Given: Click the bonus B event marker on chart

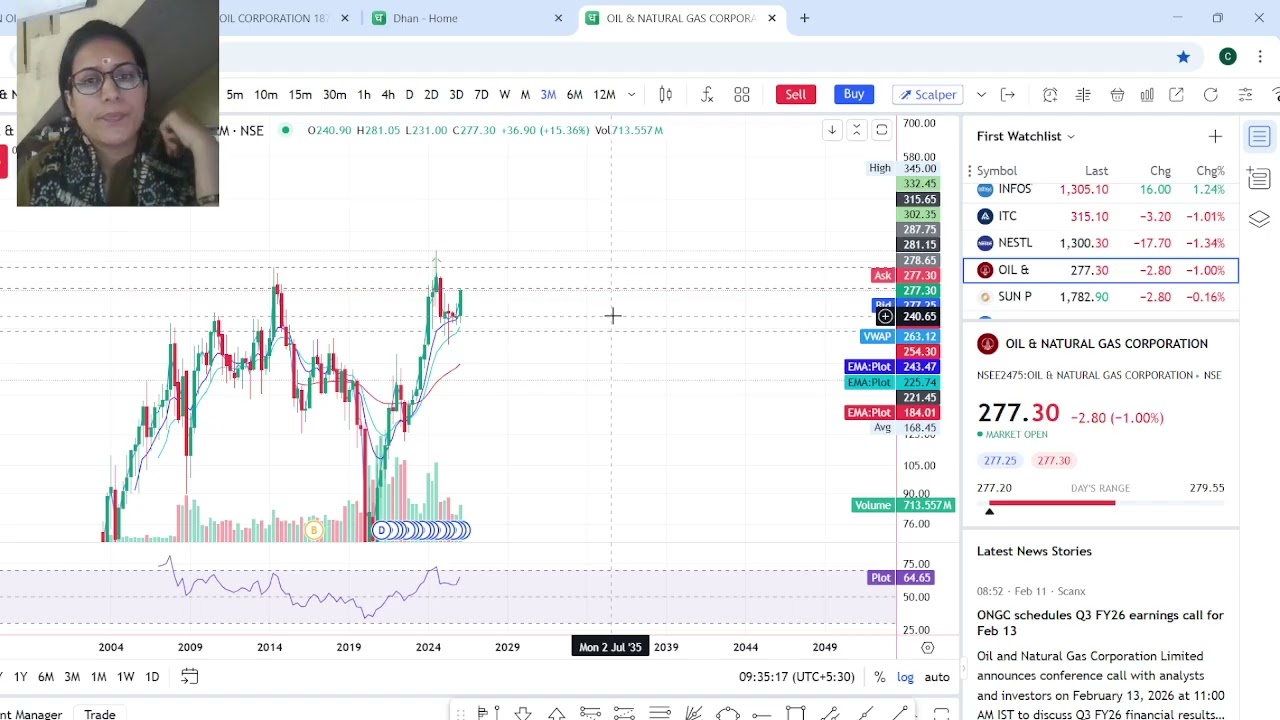Looking at the screenshot, I should [x=314, y=530].
